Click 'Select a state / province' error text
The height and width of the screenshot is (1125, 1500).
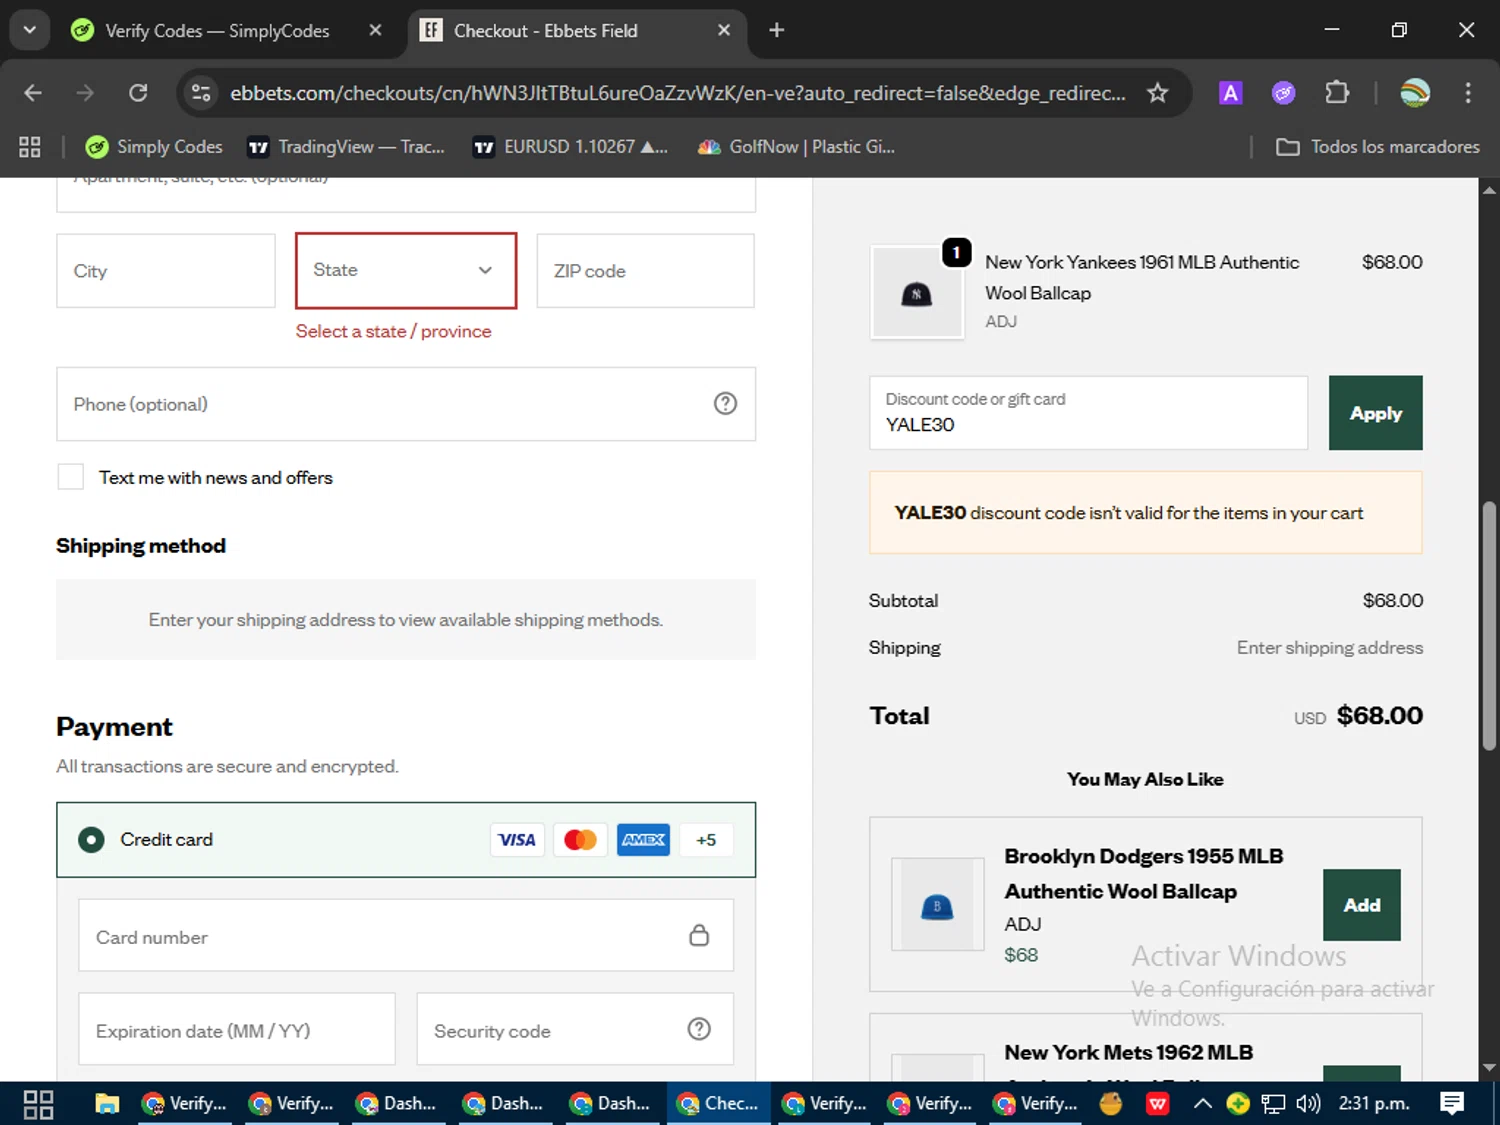[x=393, y=331]
